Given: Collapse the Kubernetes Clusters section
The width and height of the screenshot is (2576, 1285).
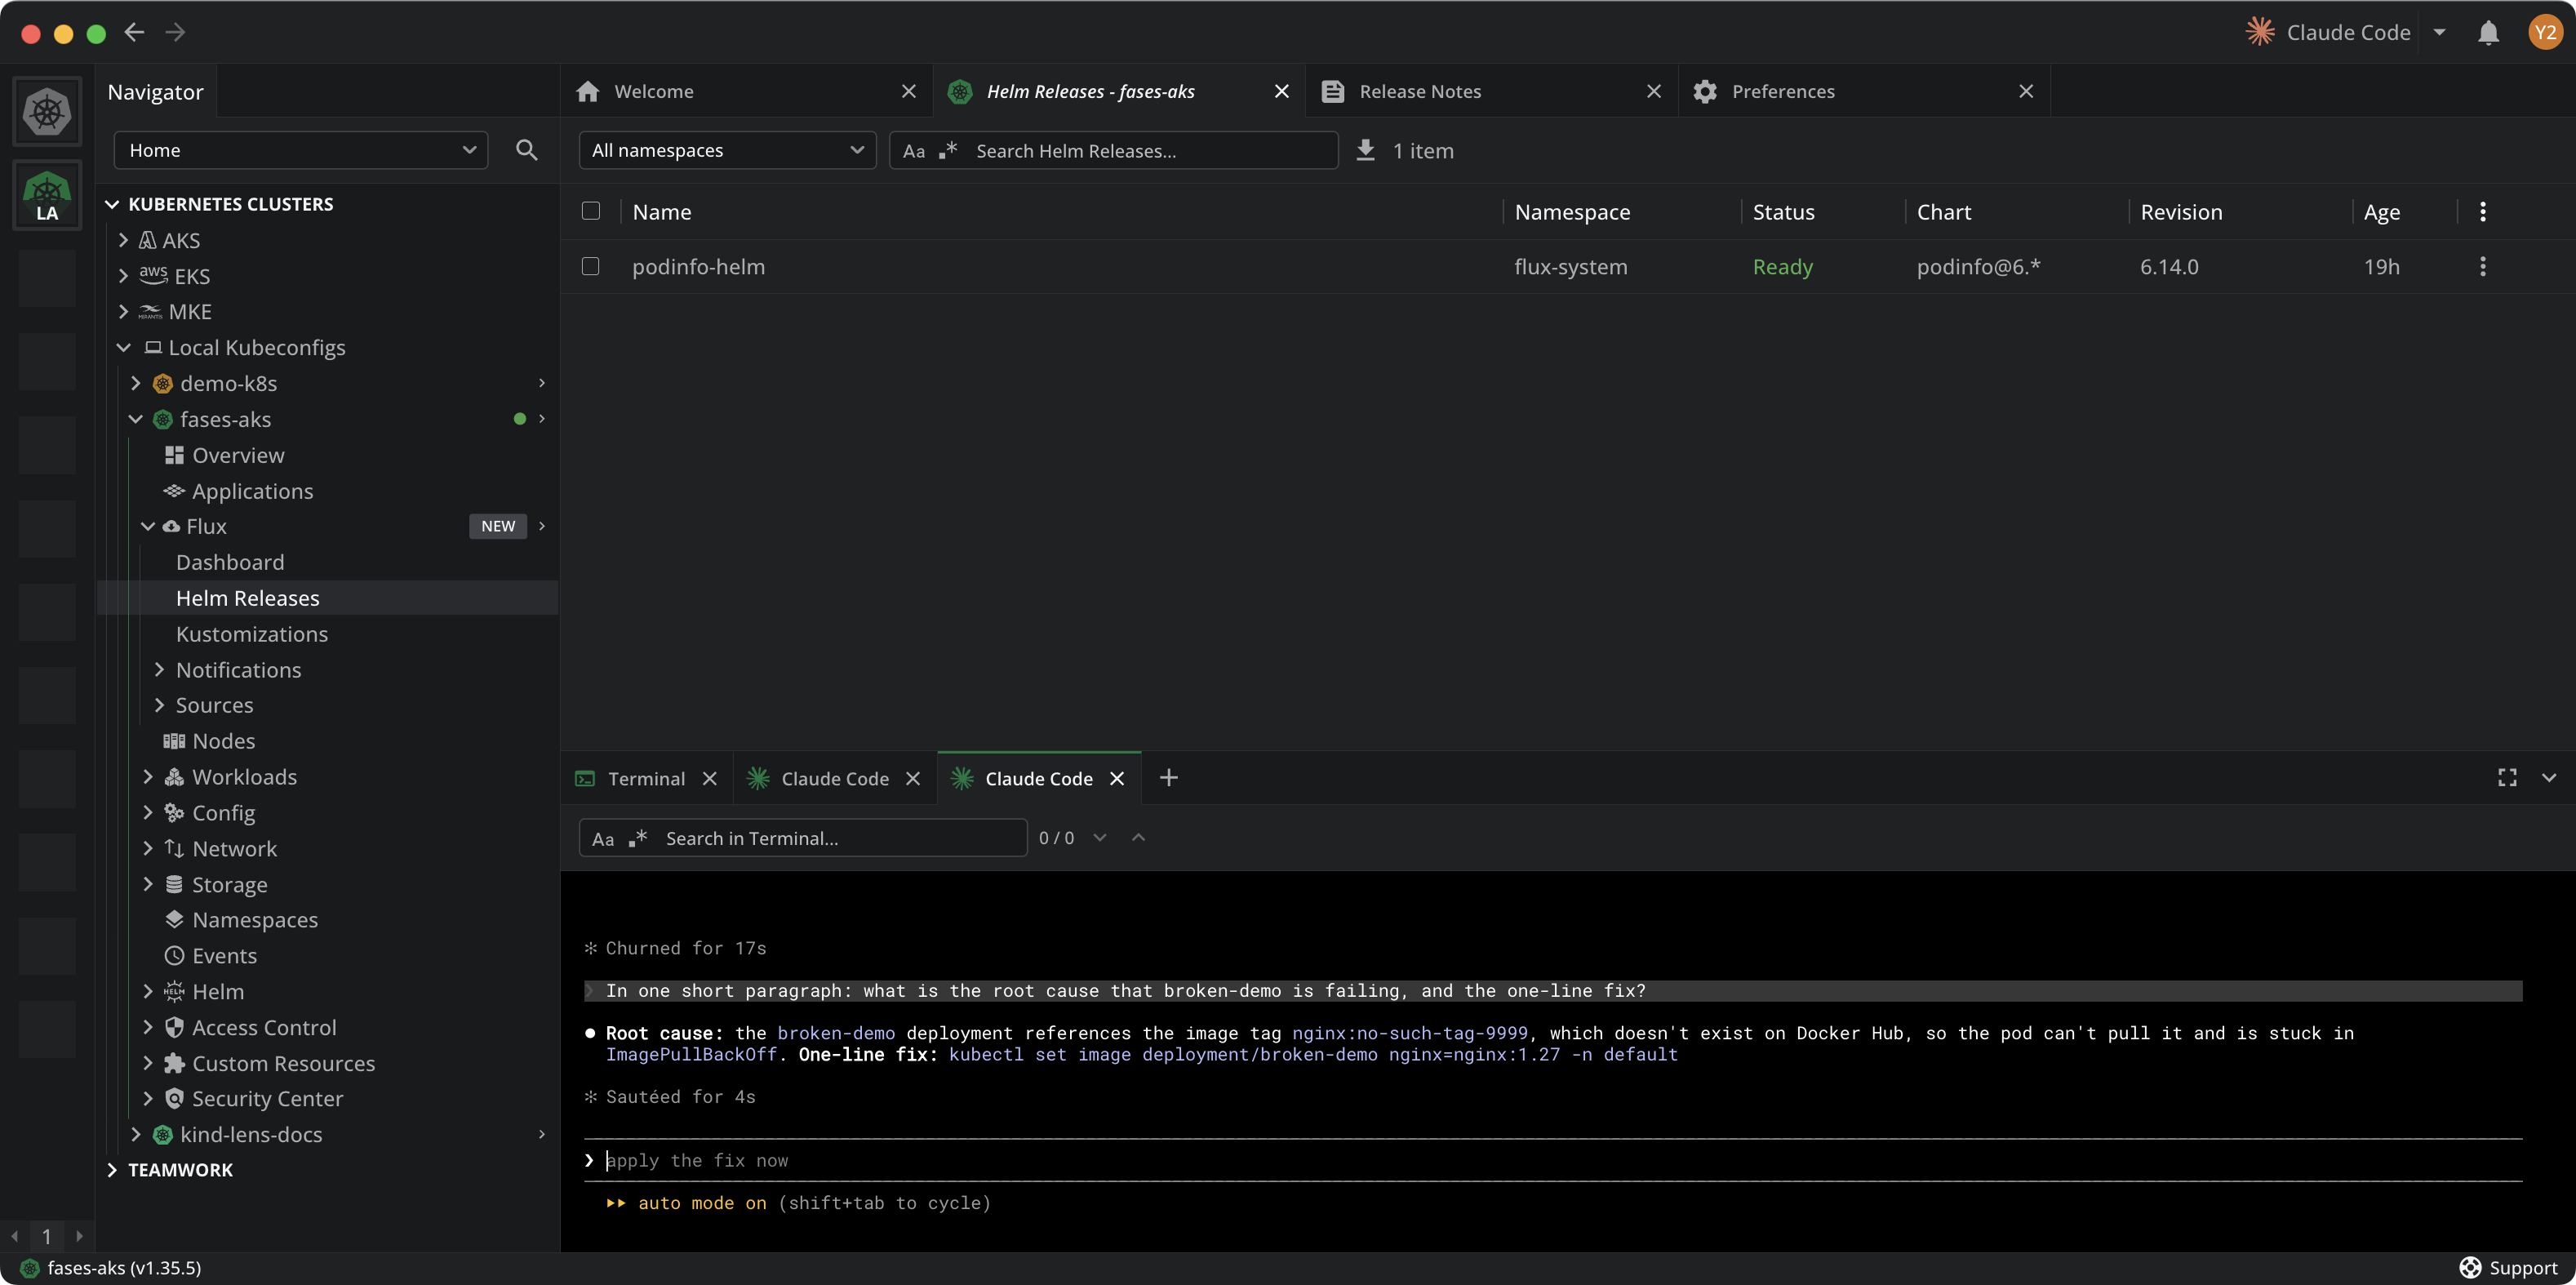Looking at the screenshot, I should [112, 204].
